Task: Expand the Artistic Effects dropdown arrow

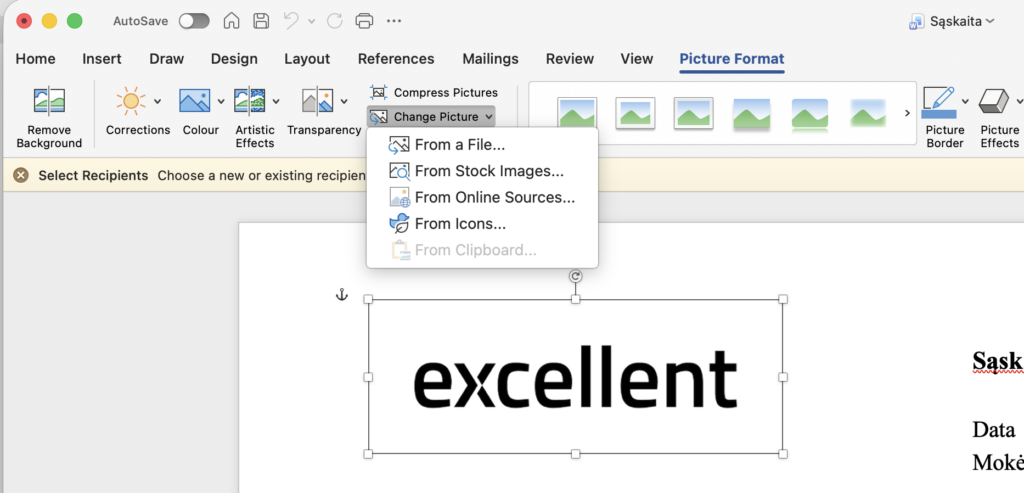Action: point(276,101)
